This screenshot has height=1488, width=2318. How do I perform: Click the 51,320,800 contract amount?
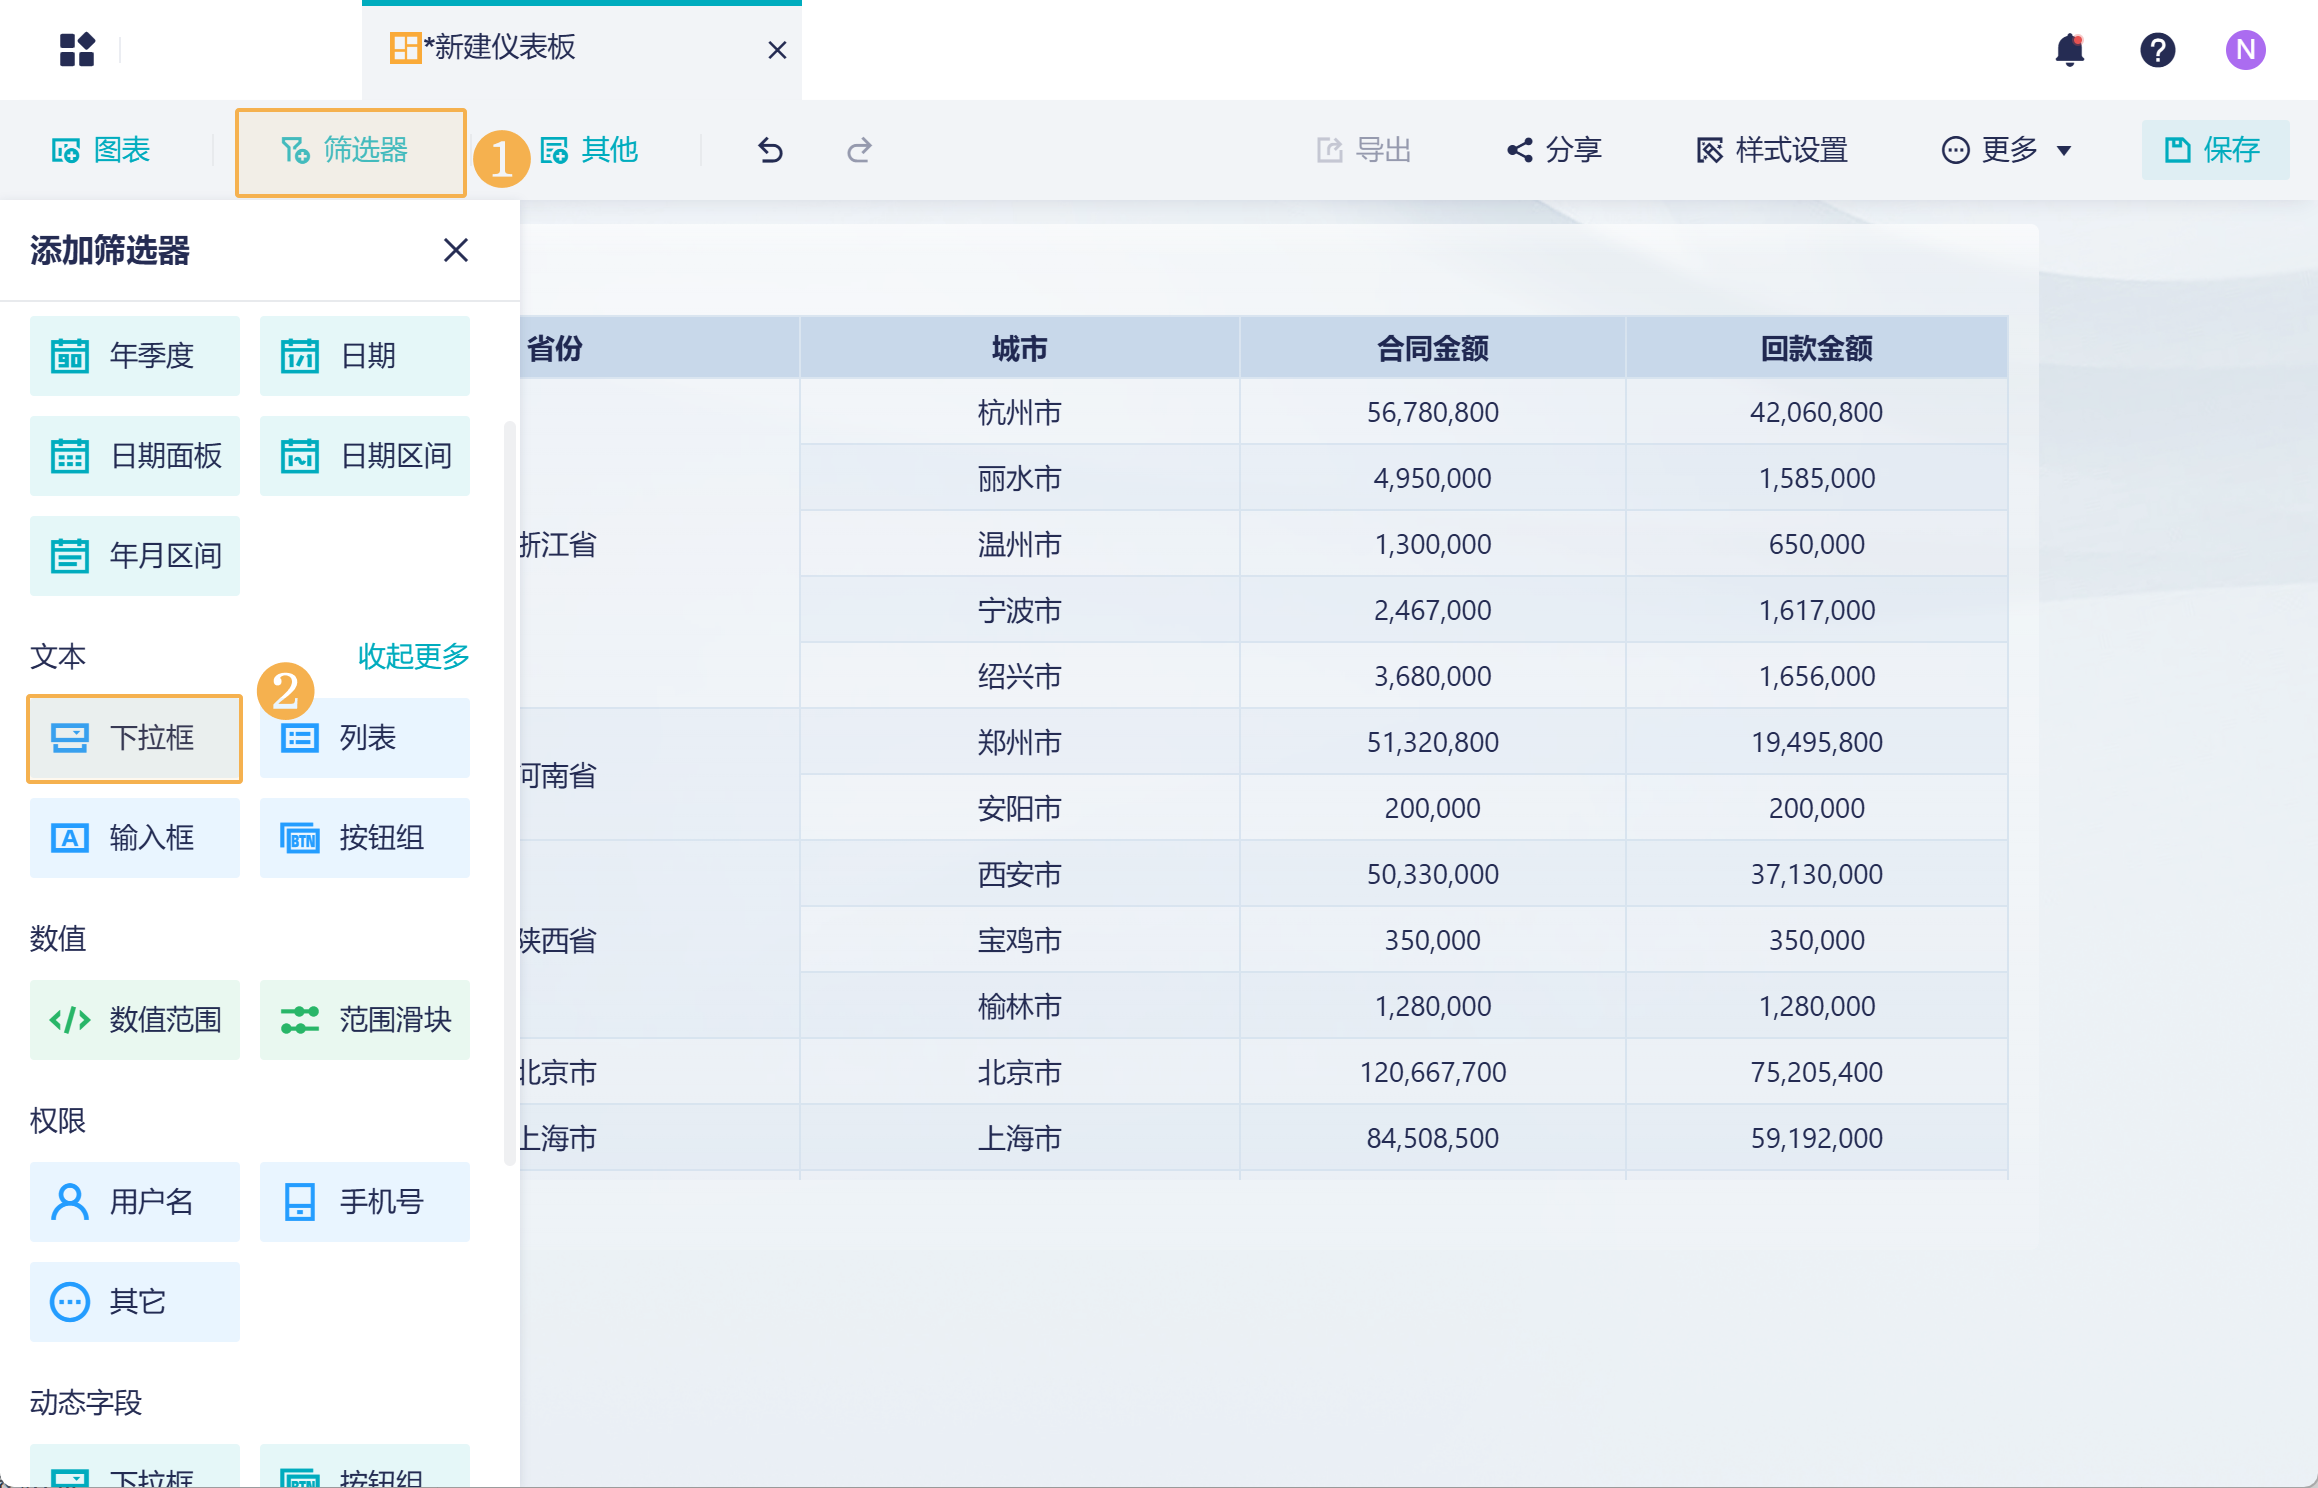[1432, 742]
